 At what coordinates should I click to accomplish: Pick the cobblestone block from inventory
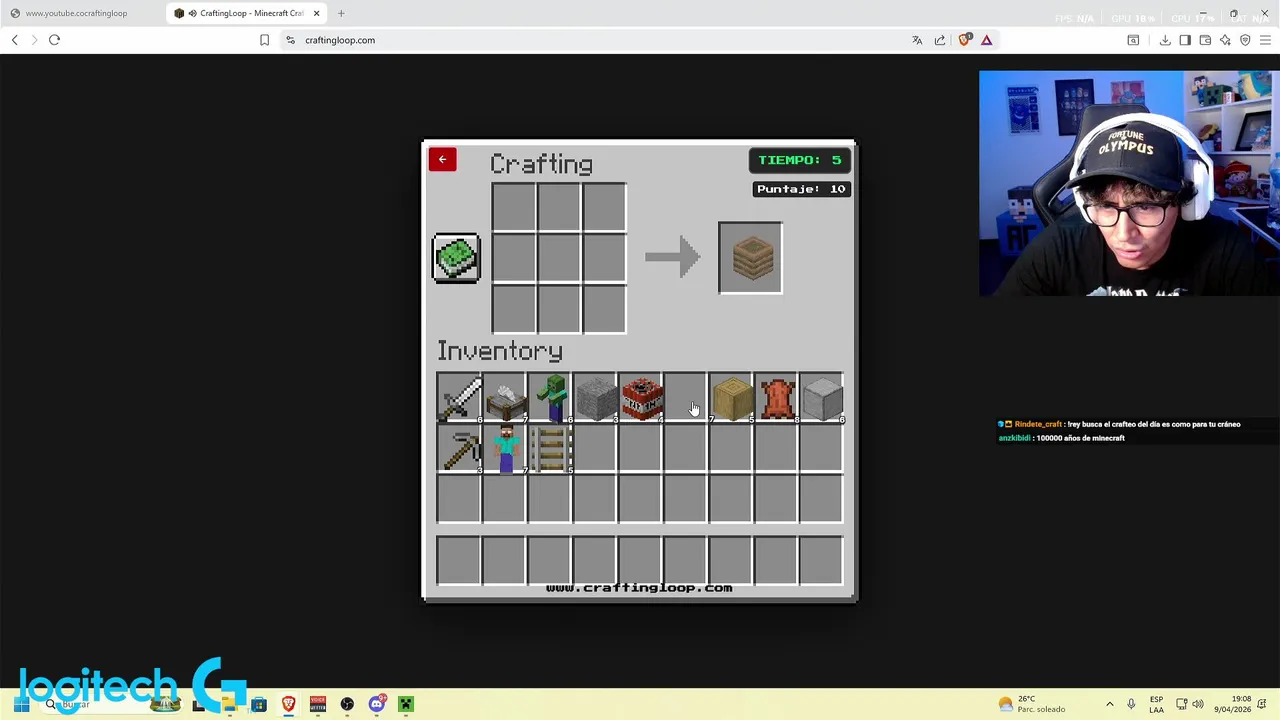[x=595, y=397]
